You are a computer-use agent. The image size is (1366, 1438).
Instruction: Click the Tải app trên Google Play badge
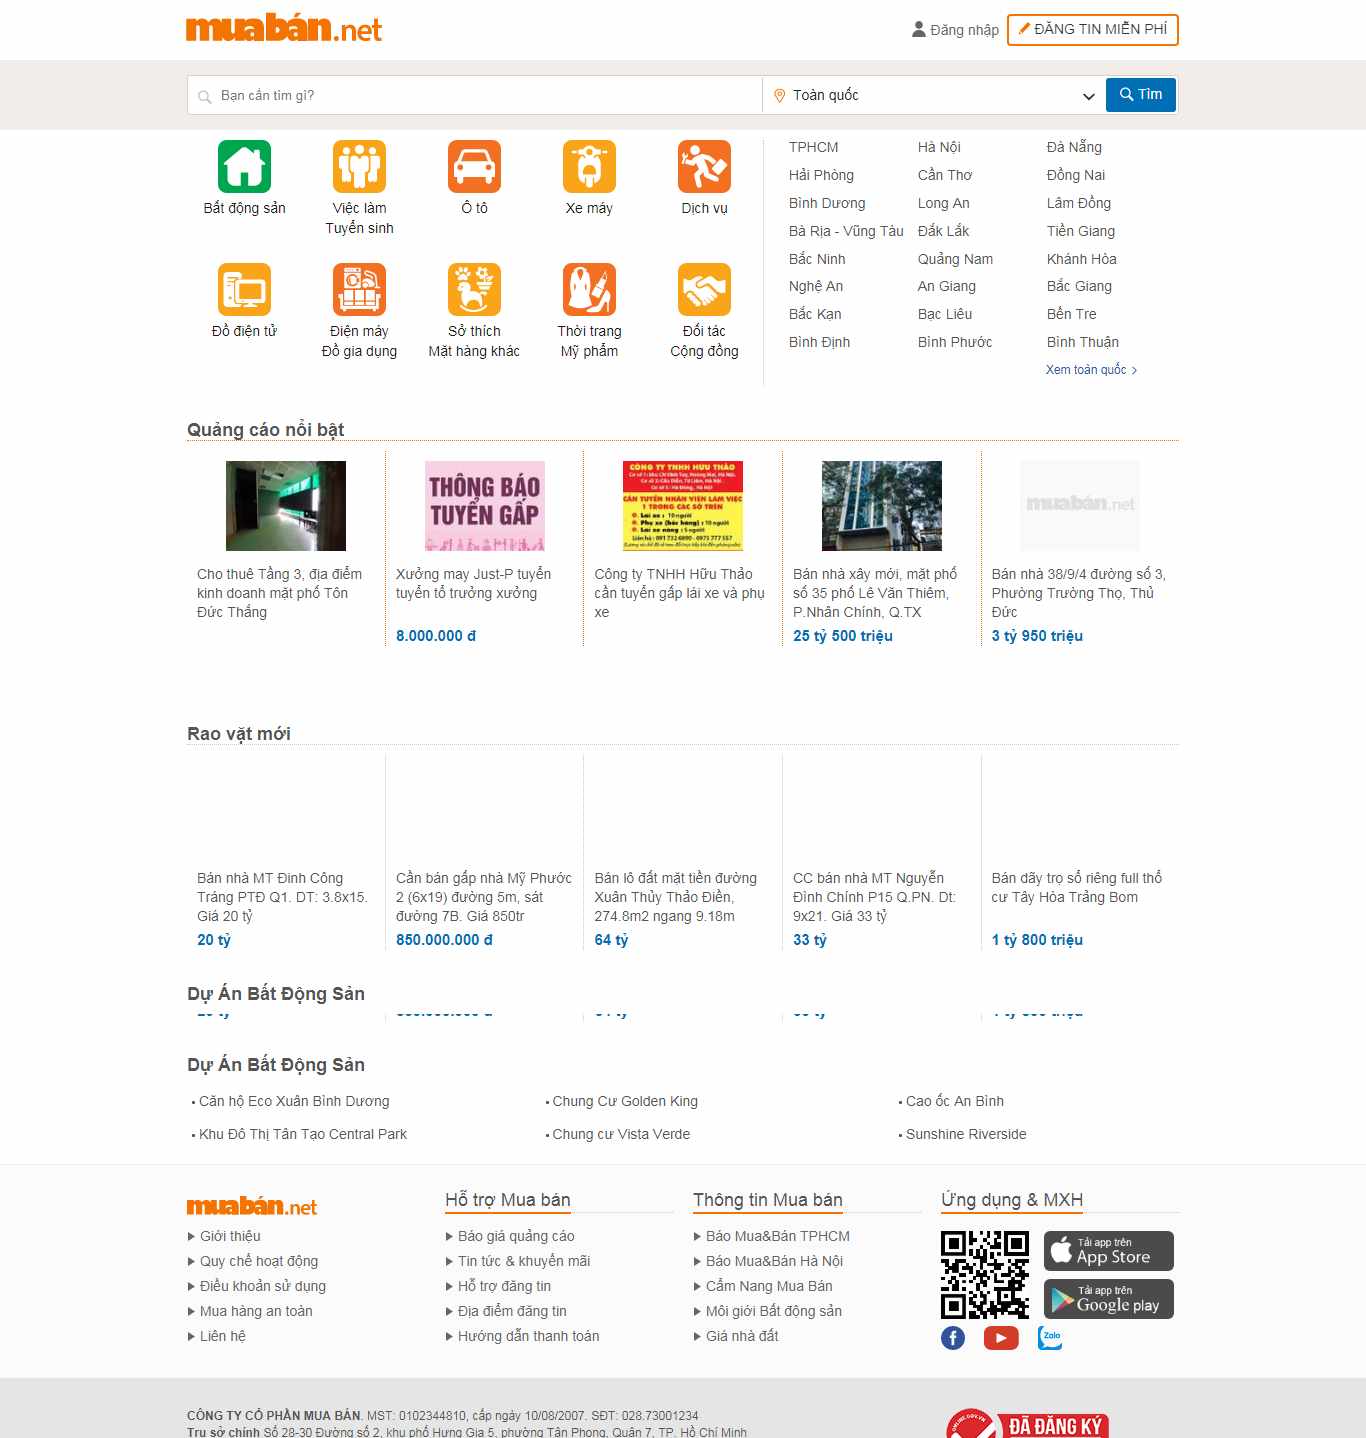[x=1107, y=1298]
